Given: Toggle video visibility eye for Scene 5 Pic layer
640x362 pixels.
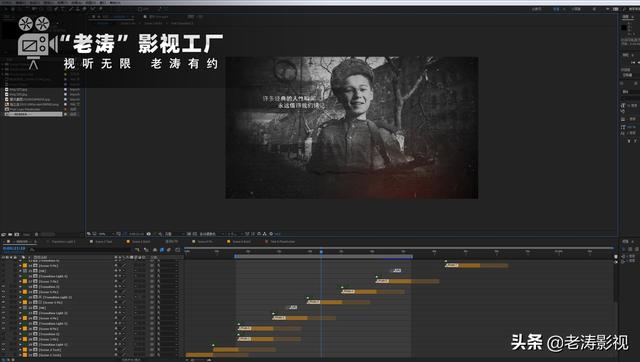Looking at the screenshot, I should tap(3, 302).
